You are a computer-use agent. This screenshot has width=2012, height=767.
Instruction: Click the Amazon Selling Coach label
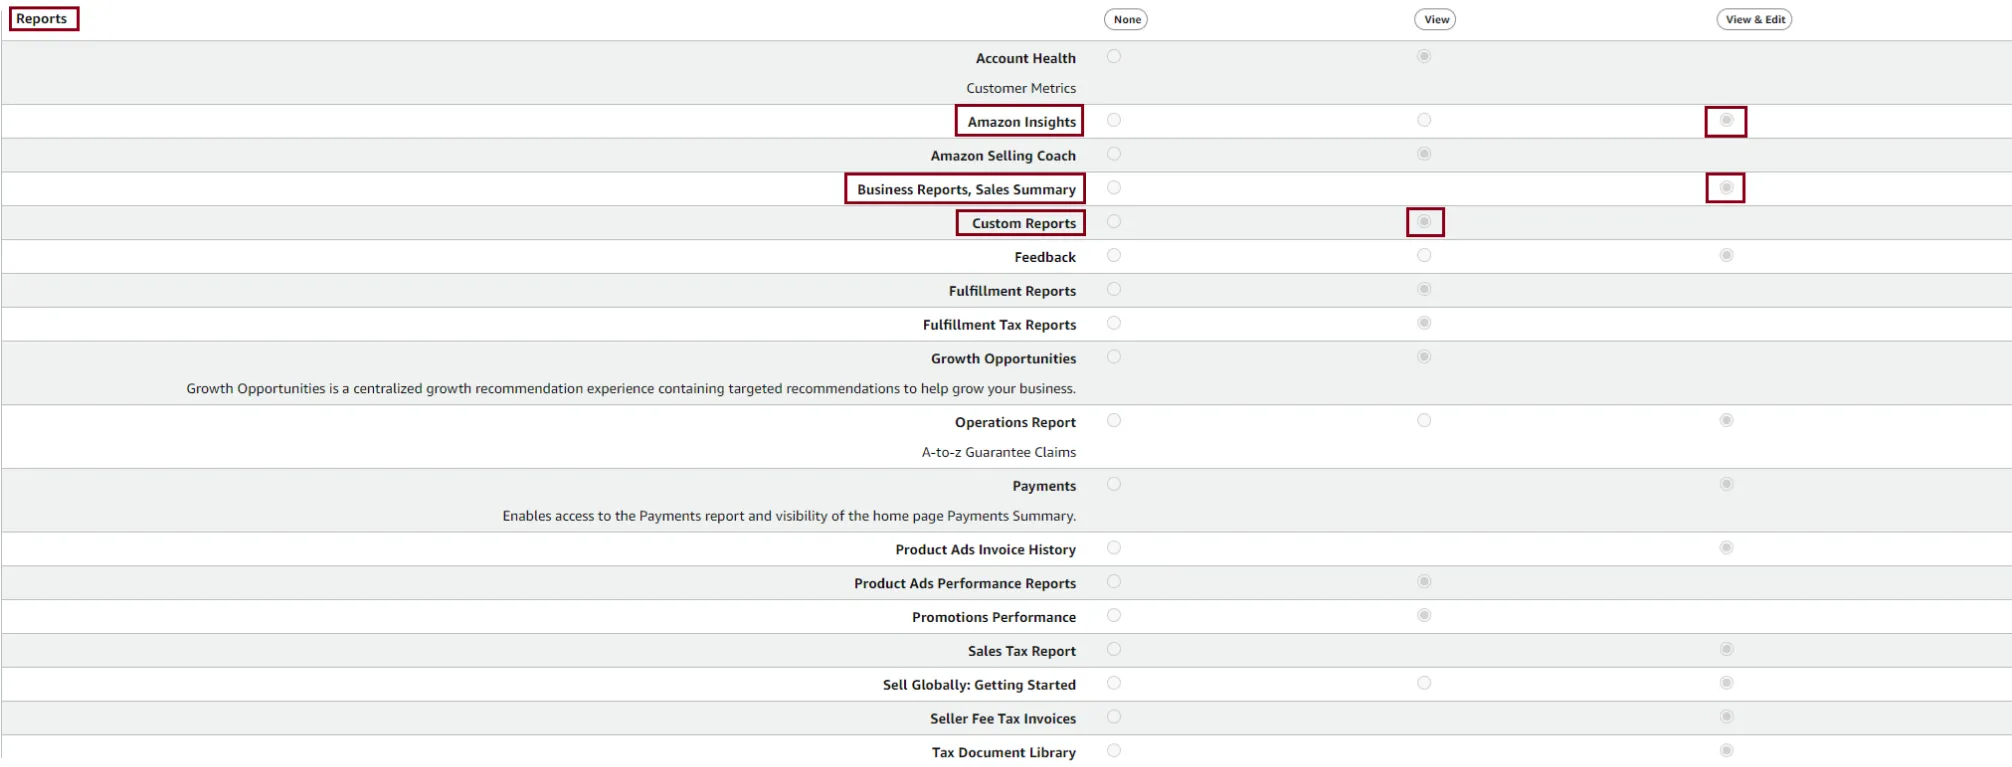(1003, 156)
